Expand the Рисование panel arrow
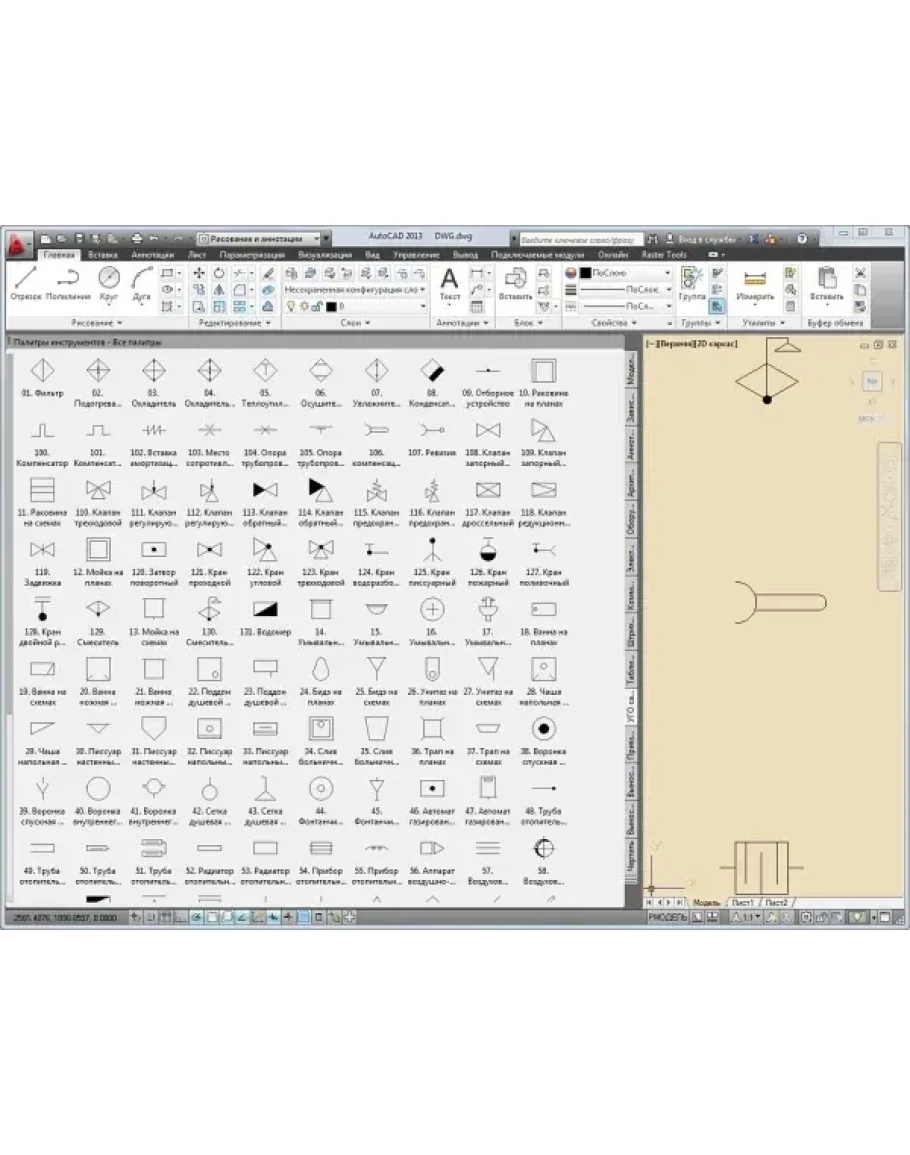 click(120, 323)
